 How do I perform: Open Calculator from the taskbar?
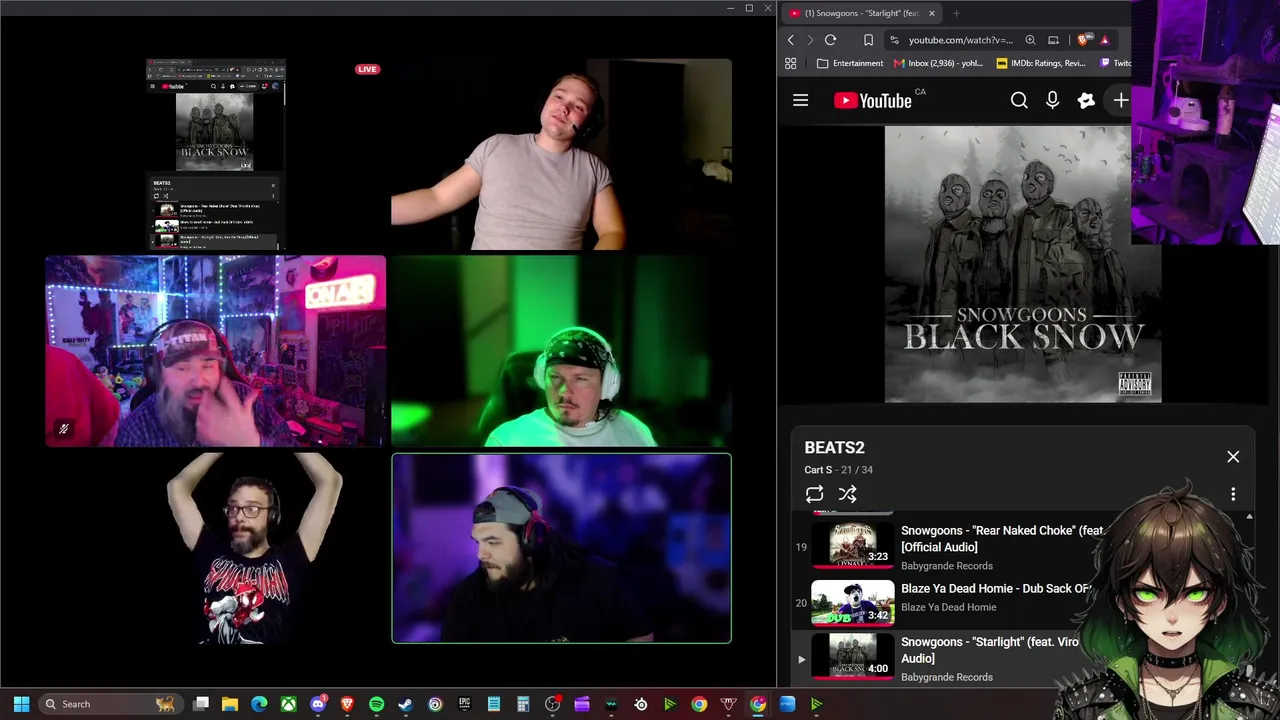523,704
